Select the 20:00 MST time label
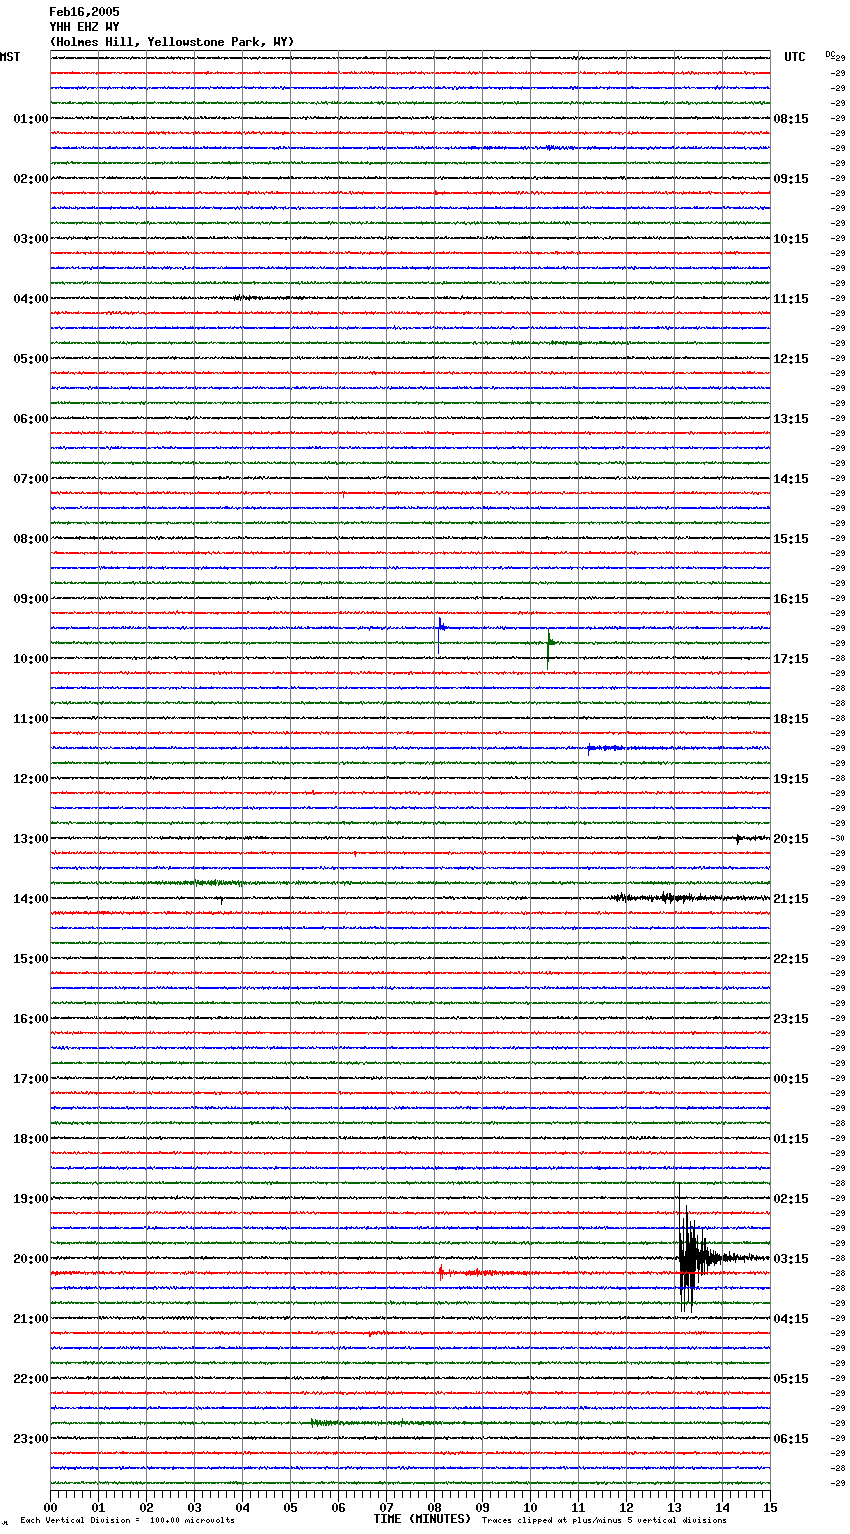Image resolution: width=850 pixels, height=1534 pixels. pos(30,1259)
